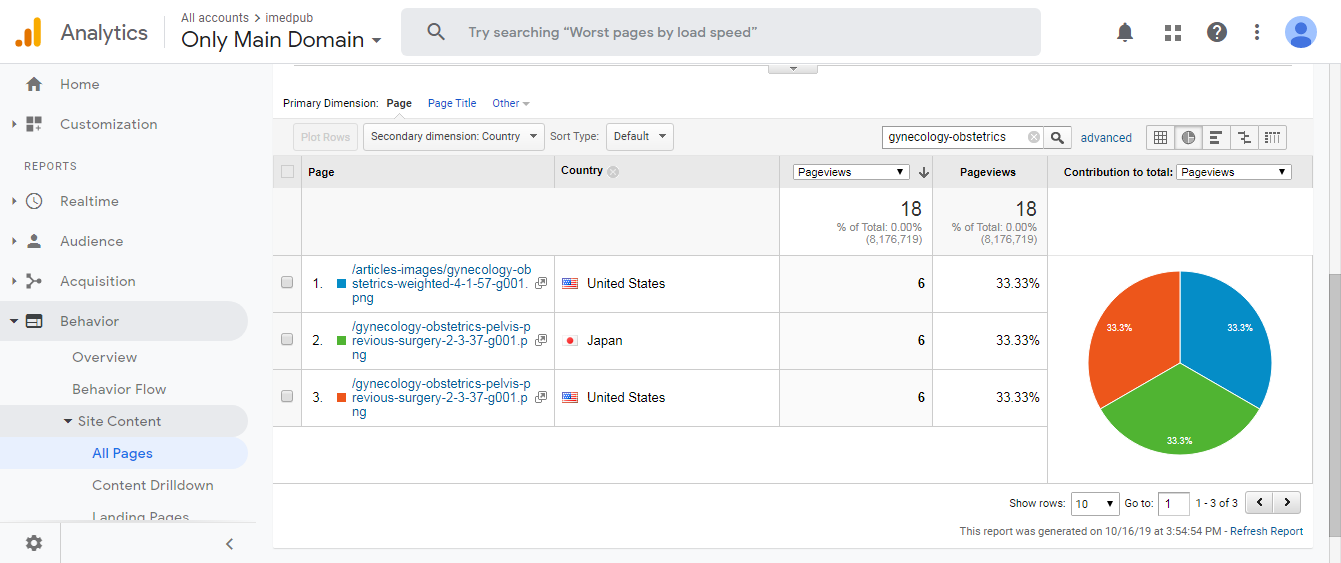Tick the Japan row checkbox

tap(288, 340)
